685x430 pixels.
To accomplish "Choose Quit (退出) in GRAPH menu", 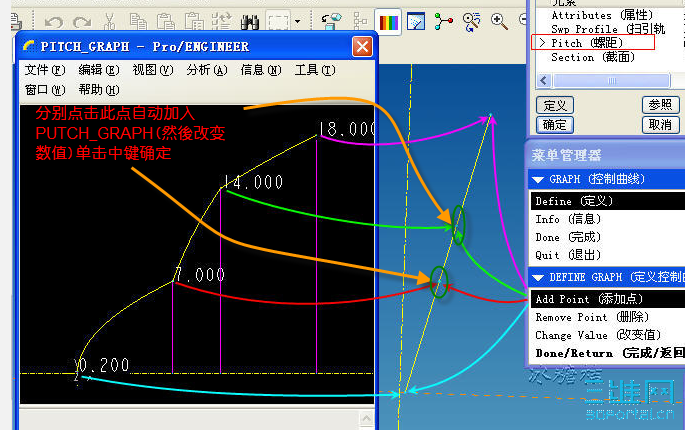I will pos(607,255).
